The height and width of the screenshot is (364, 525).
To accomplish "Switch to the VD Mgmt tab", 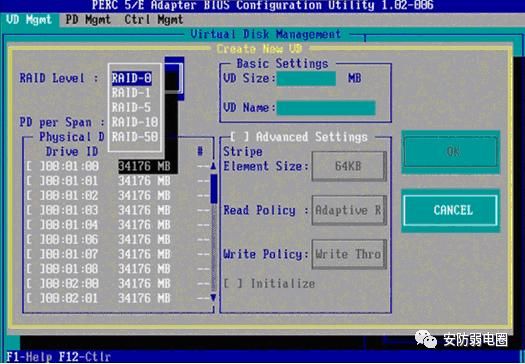I will [29, 20].
